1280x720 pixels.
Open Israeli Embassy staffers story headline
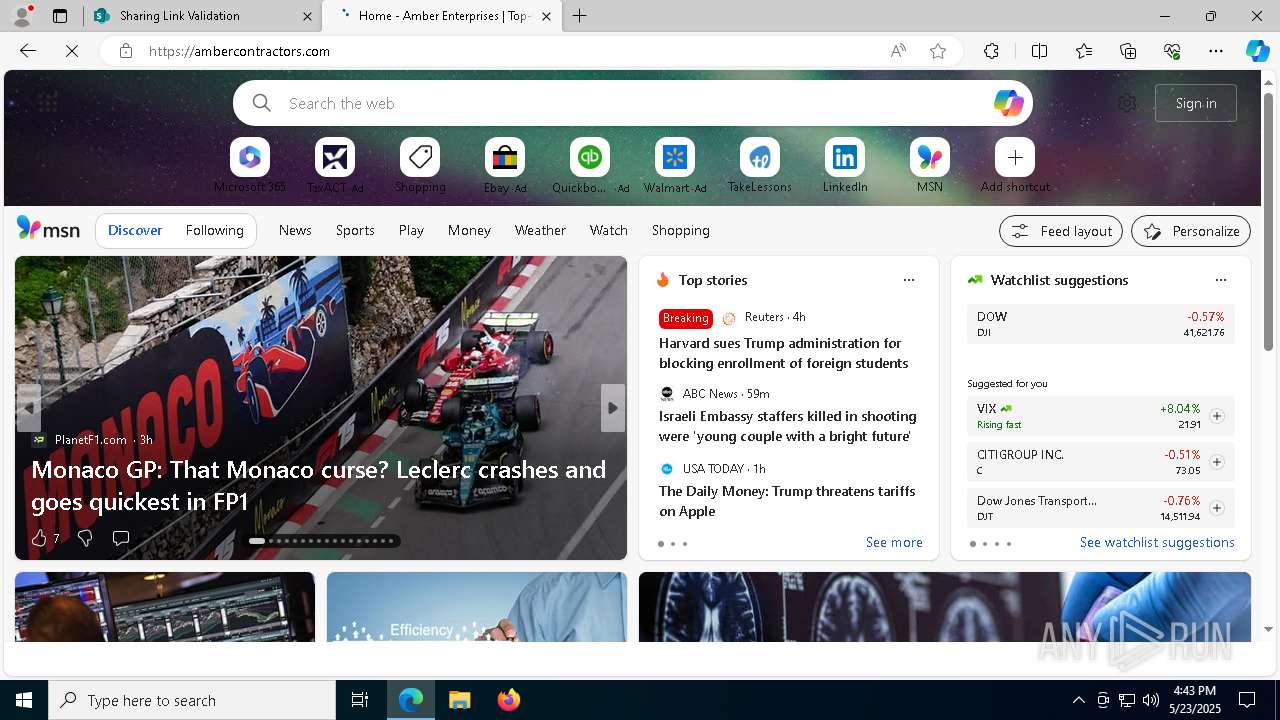tap(787, 426)
